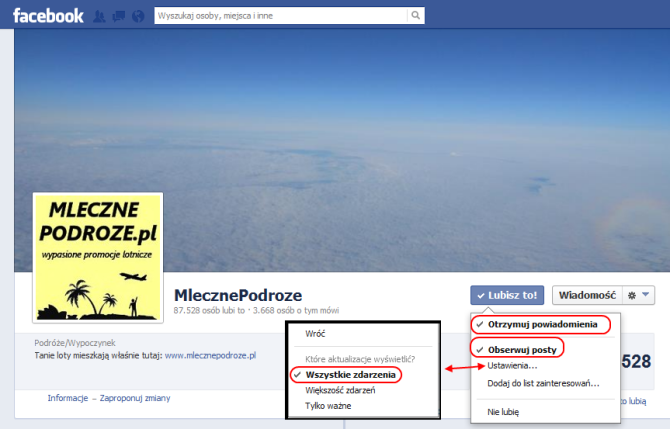The height and width of the screenshot is (429, 670).
Task: Expand the Lubisz to! dropdown button
Action: (507, 295)
